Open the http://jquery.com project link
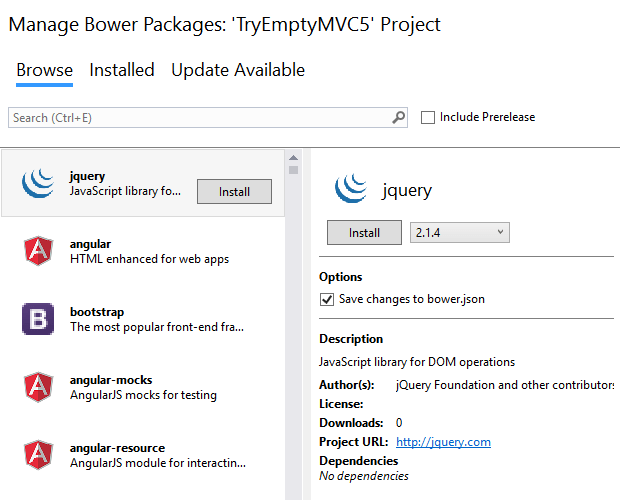This screenshot has width=620, height=500. 443,442
